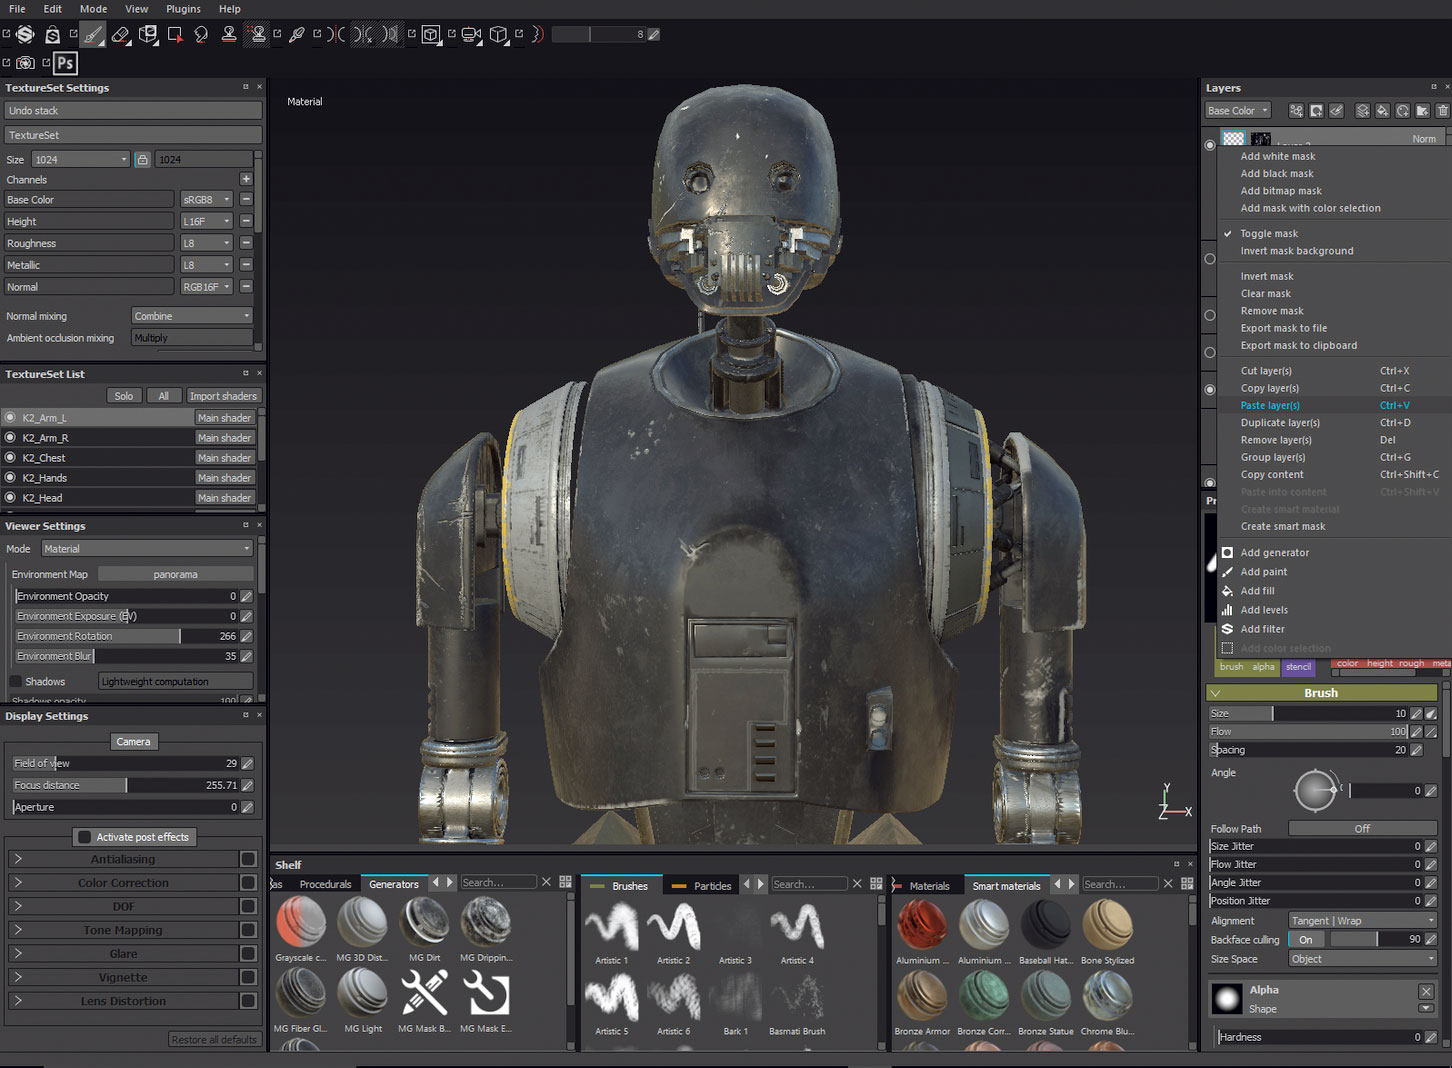Enable the Vignette checkbox
Viewport: 1452px width, 1068px height.
[x=248, y=977]
